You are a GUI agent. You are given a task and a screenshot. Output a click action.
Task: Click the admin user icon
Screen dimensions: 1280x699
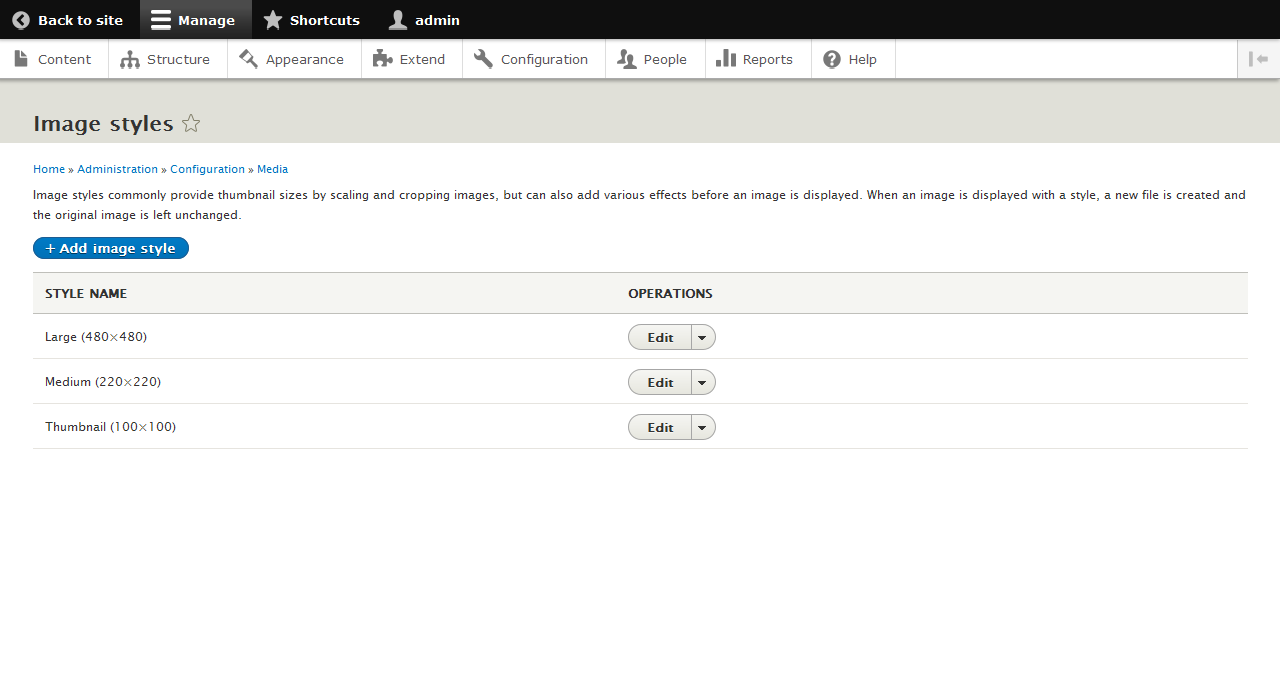click(x=398, y=20)
